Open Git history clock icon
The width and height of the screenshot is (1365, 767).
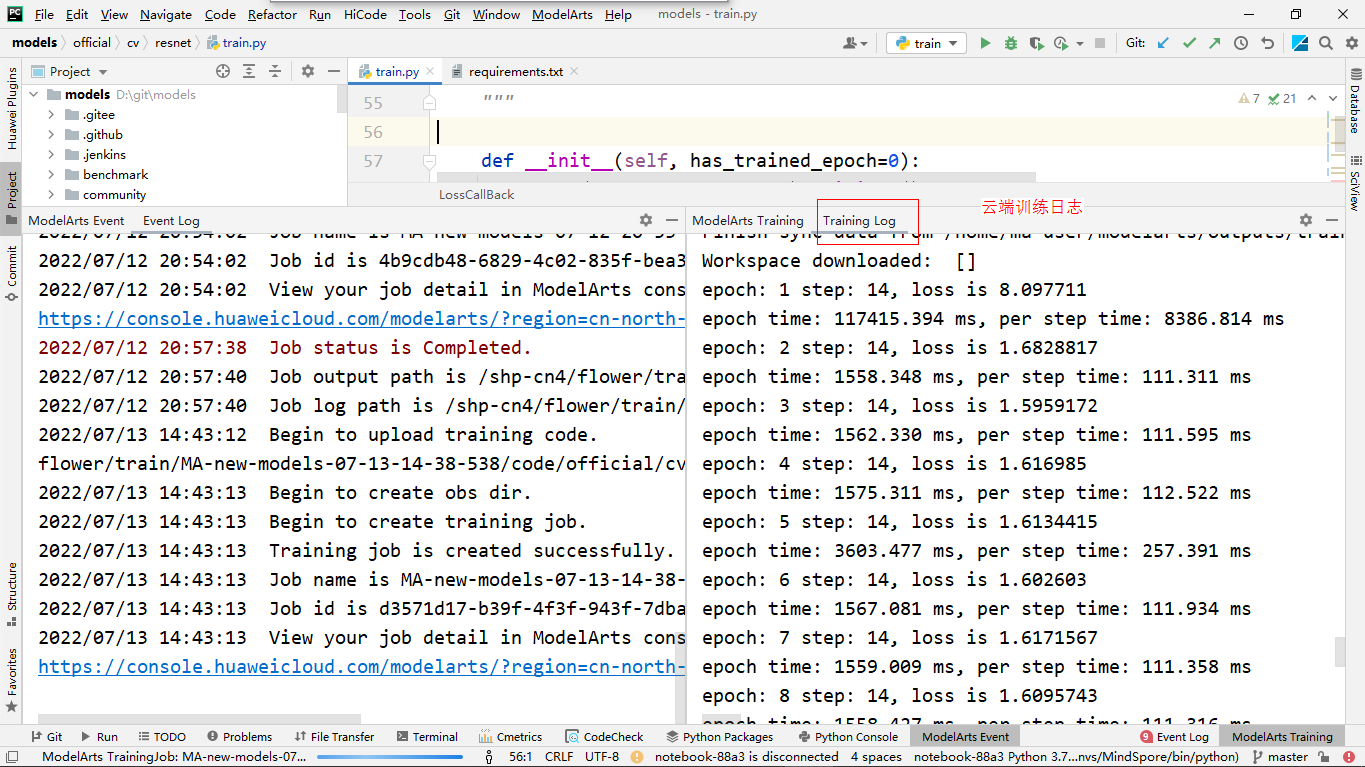click(x=1241, y=43)
